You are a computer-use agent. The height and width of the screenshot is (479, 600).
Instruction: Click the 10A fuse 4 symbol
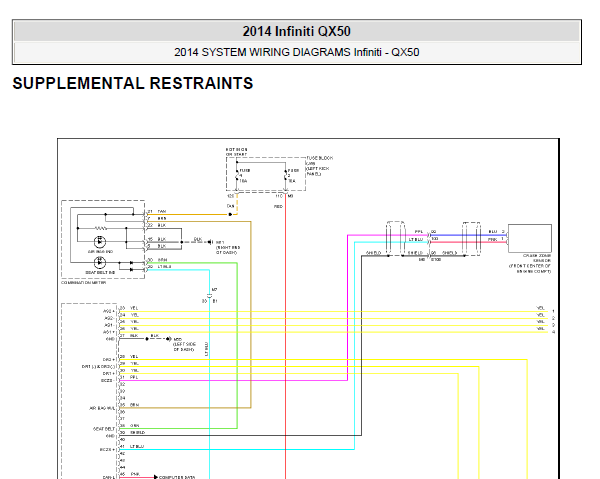pyautogui.click(x=237, y=176)
